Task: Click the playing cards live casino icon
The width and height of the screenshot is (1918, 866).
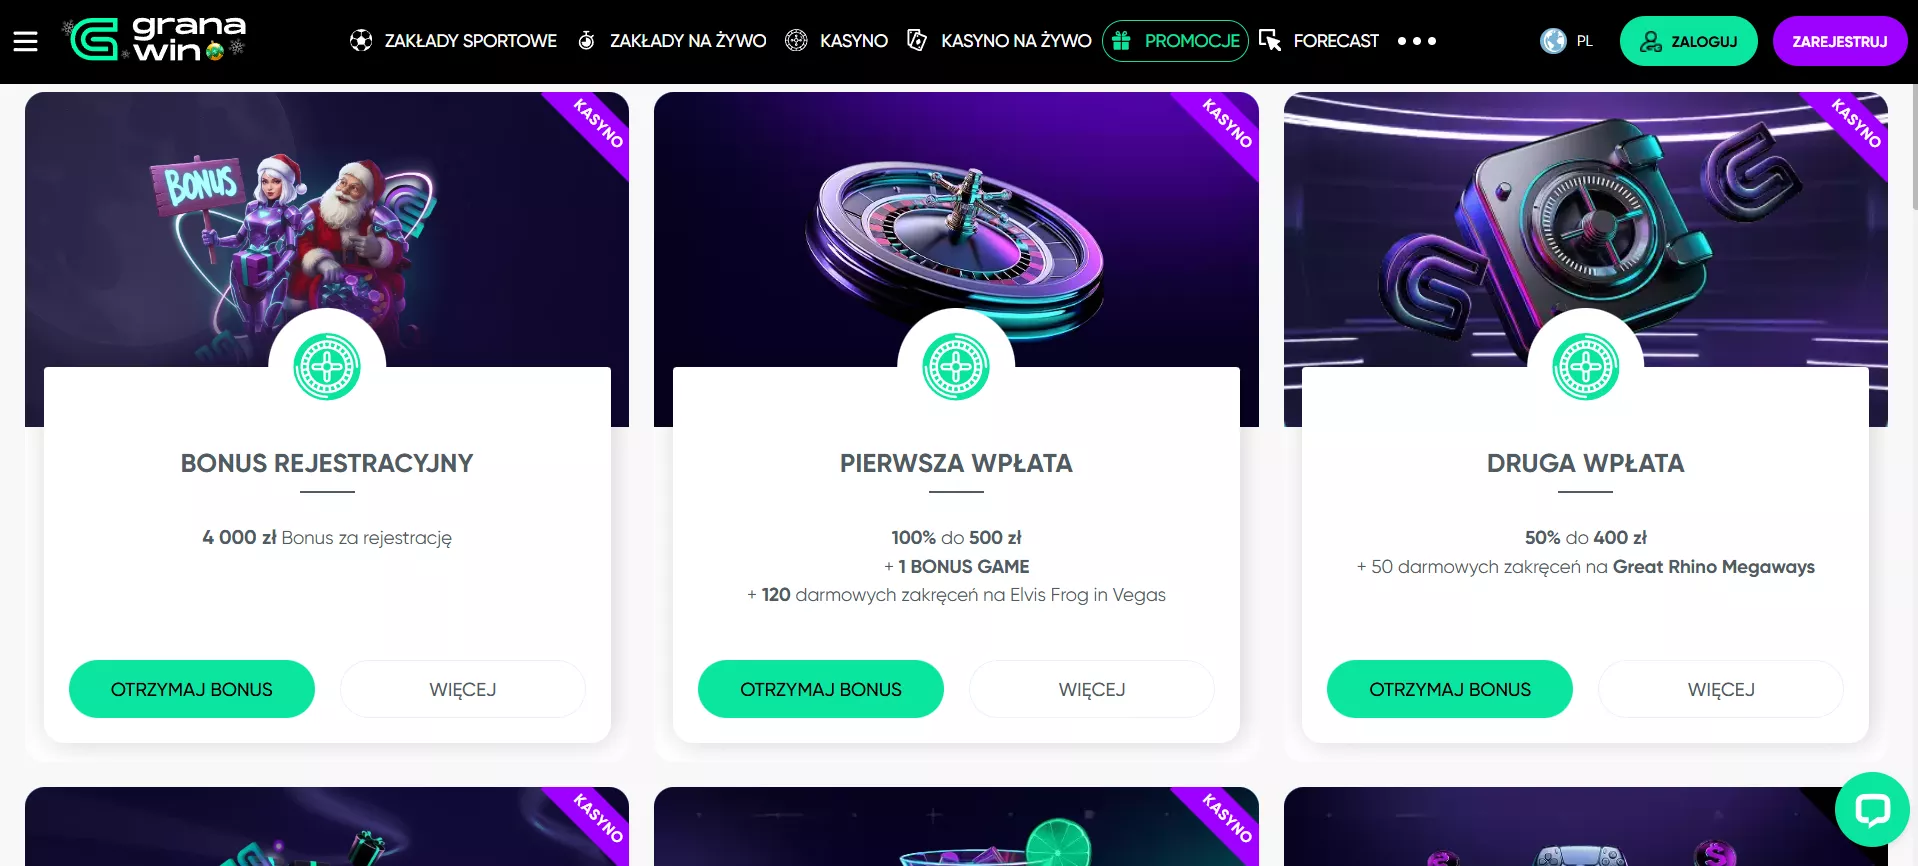Action: [916, 41]
